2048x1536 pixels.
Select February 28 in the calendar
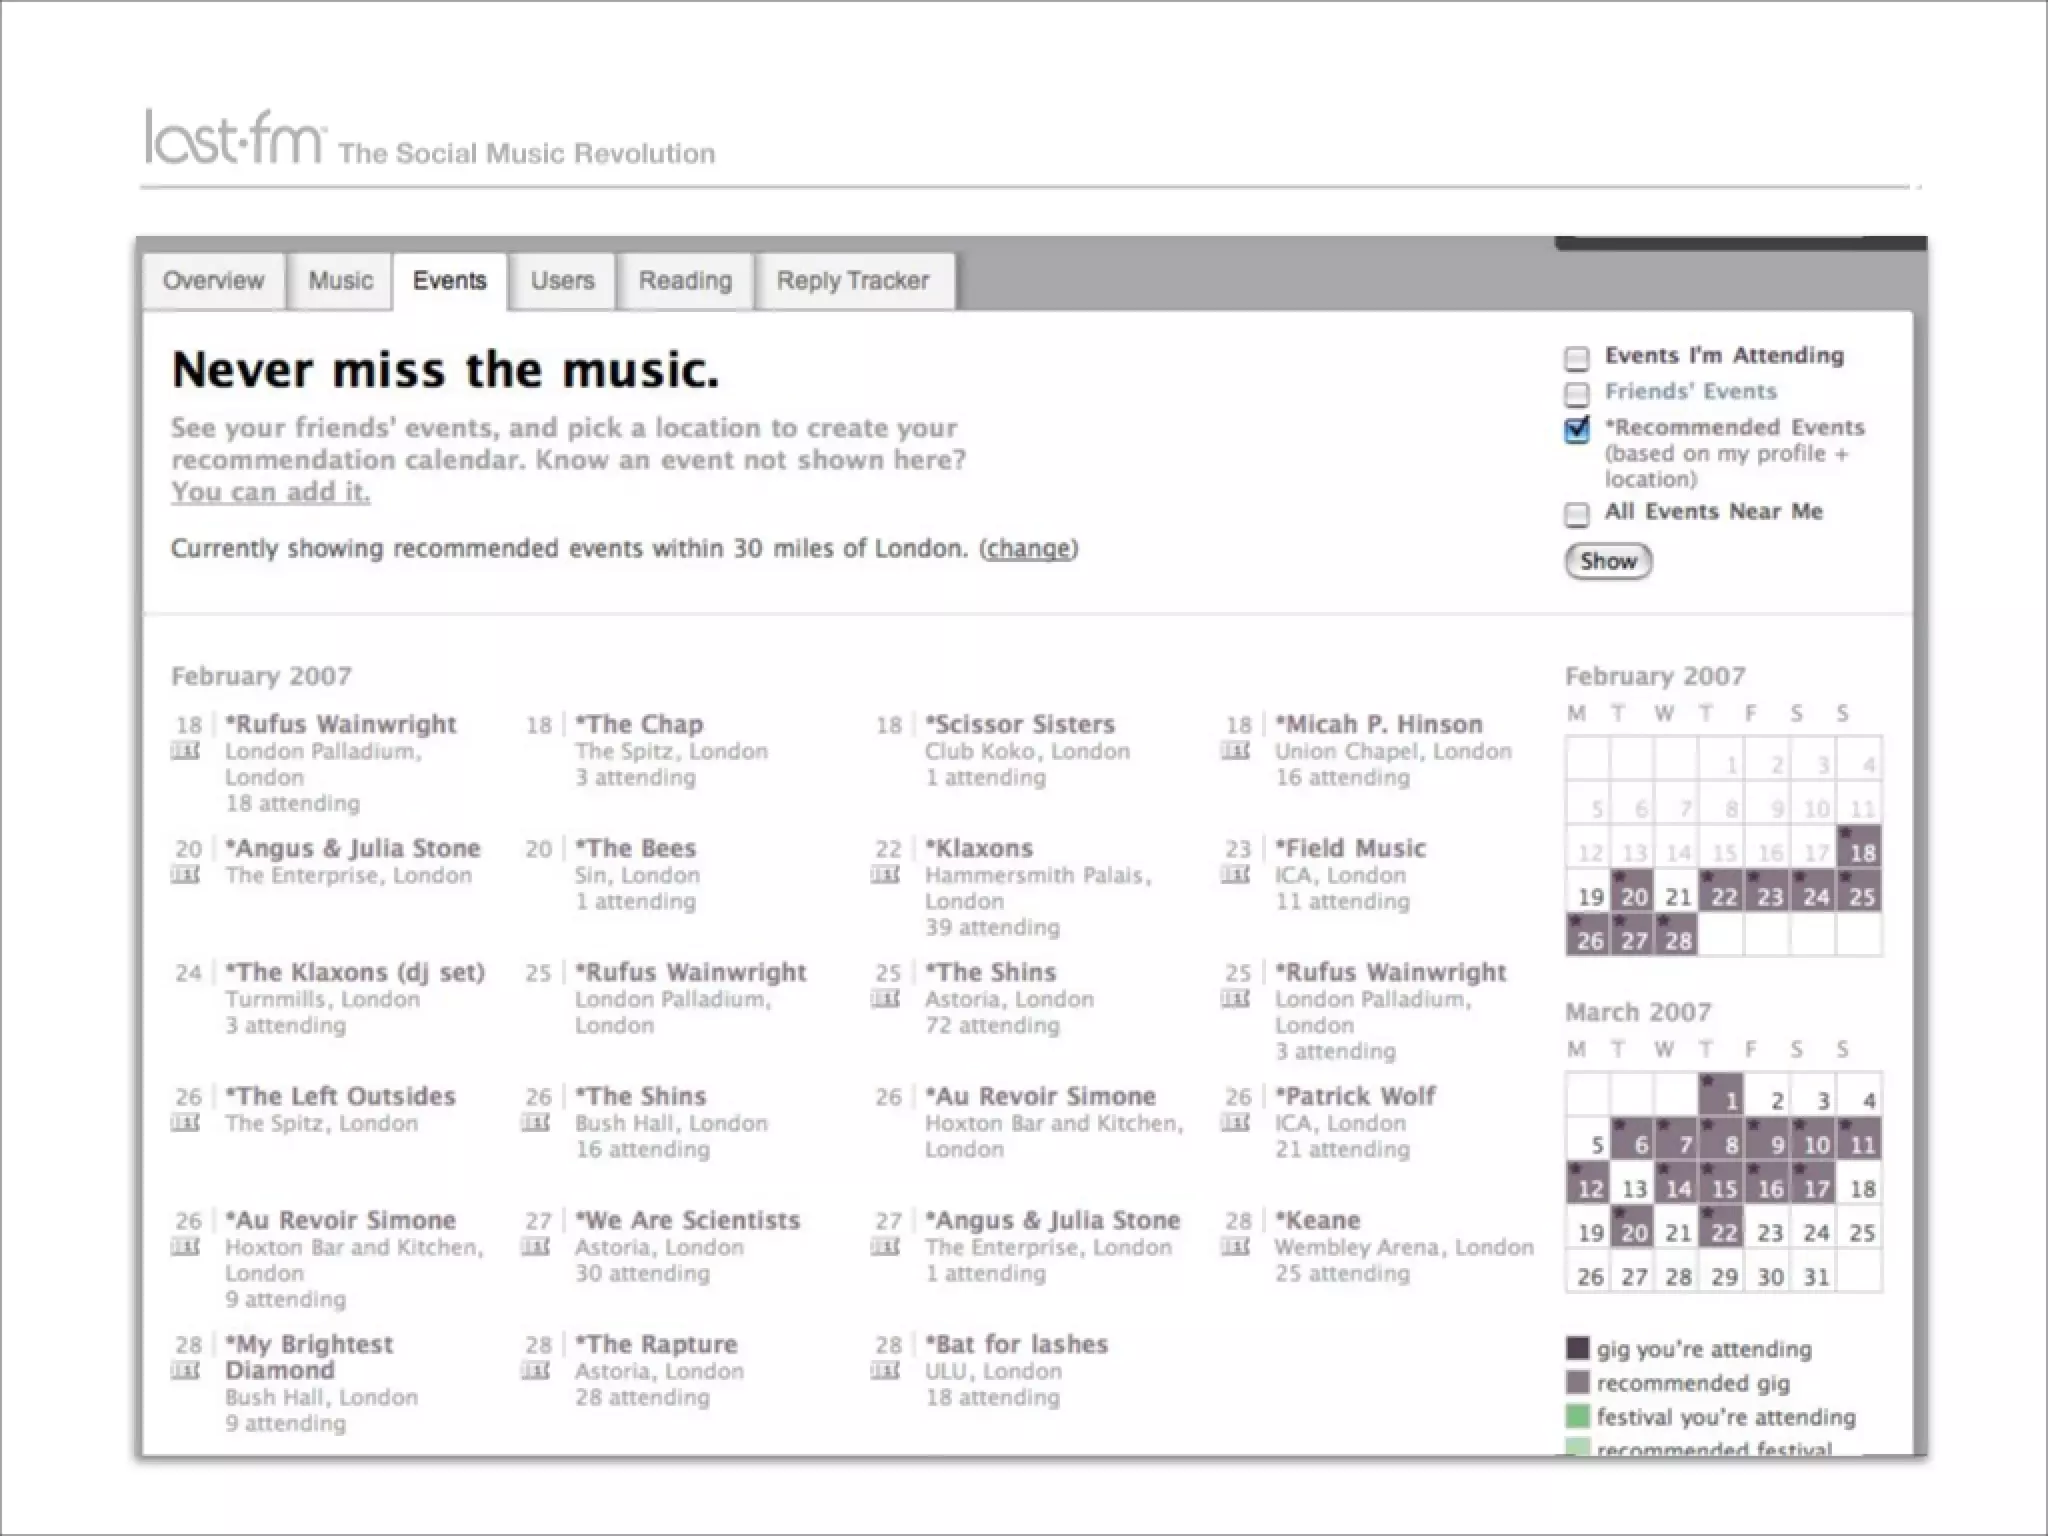(x=1677, y=935)
